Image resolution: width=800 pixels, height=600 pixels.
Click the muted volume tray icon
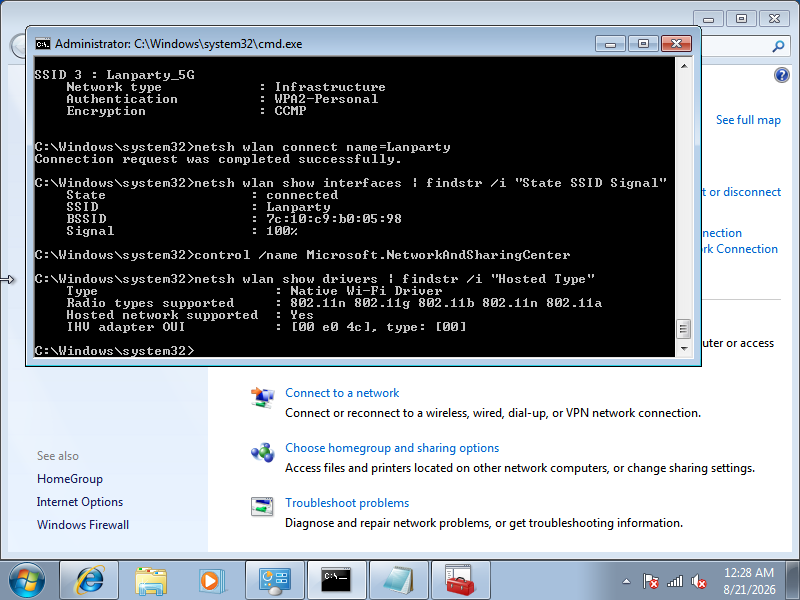(x=698, y=581)
